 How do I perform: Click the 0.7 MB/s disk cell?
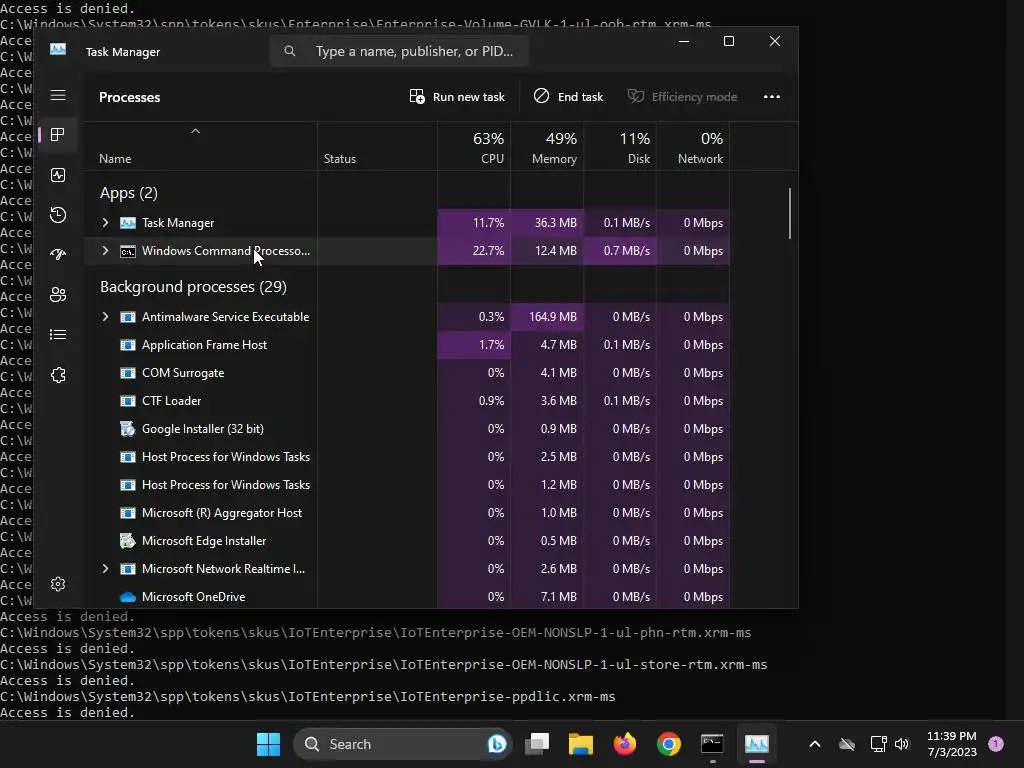coord(620,251)
